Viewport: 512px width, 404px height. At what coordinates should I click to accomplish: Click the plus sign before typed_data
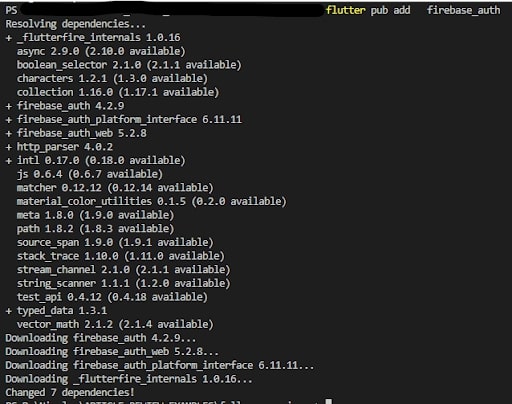click(9, 311)
